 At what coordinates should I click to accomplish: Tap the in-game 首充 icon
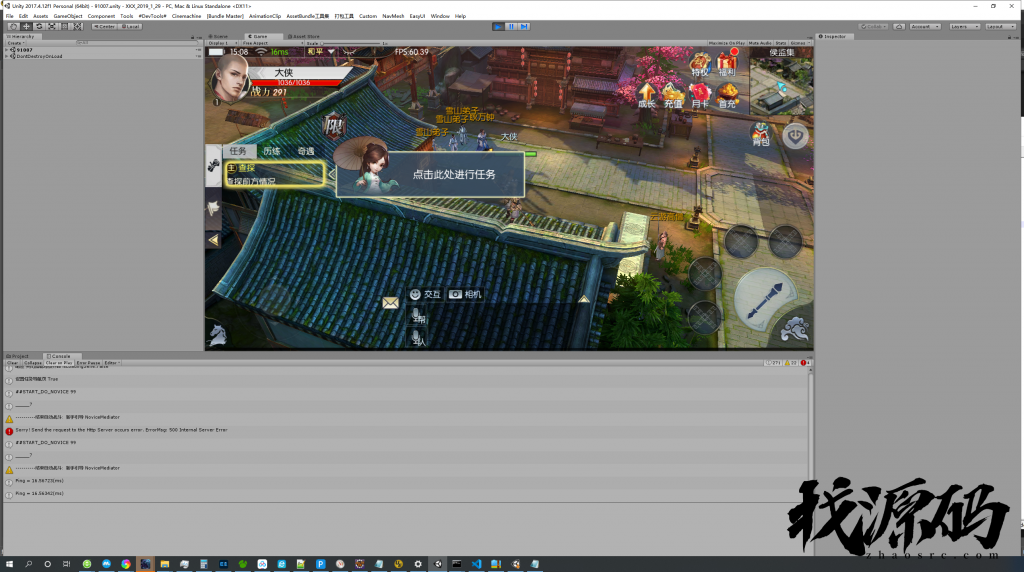pos(727,95)
